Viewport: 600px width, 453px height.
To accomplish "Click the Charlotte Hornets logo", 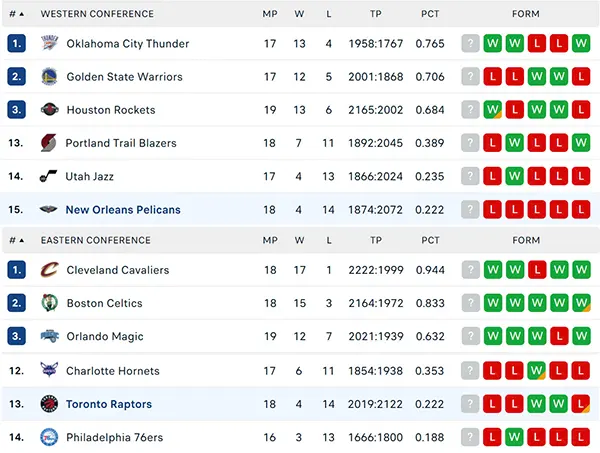I will (x=49, y=370).
